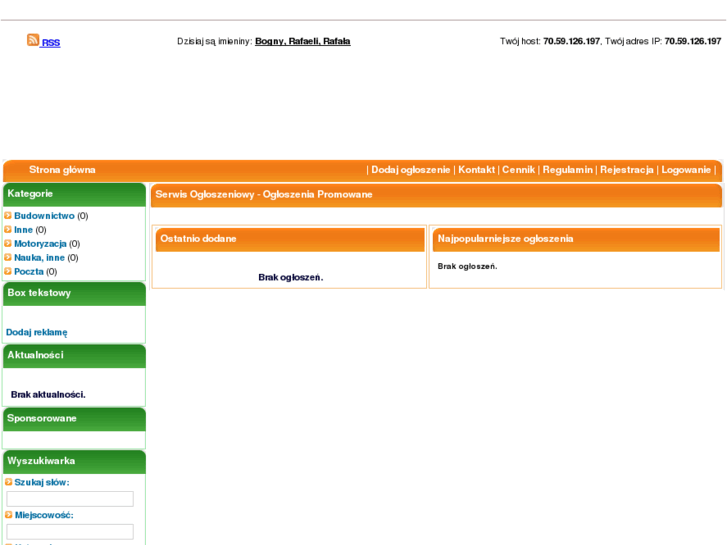
Task: Open the Cennik page
Action: point(518,170)
